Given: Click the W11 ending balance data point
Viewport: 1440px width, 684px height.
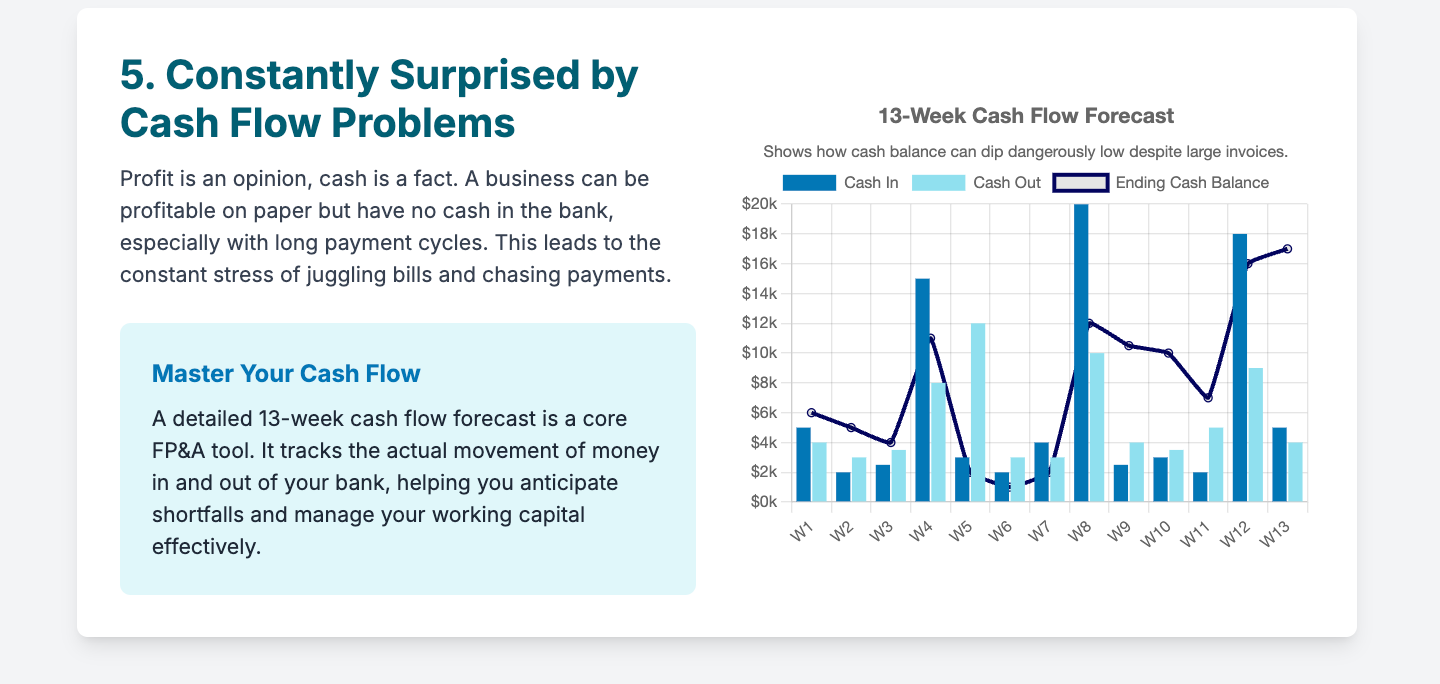Looking at the screenshot, I should (x=1208, y=398).
